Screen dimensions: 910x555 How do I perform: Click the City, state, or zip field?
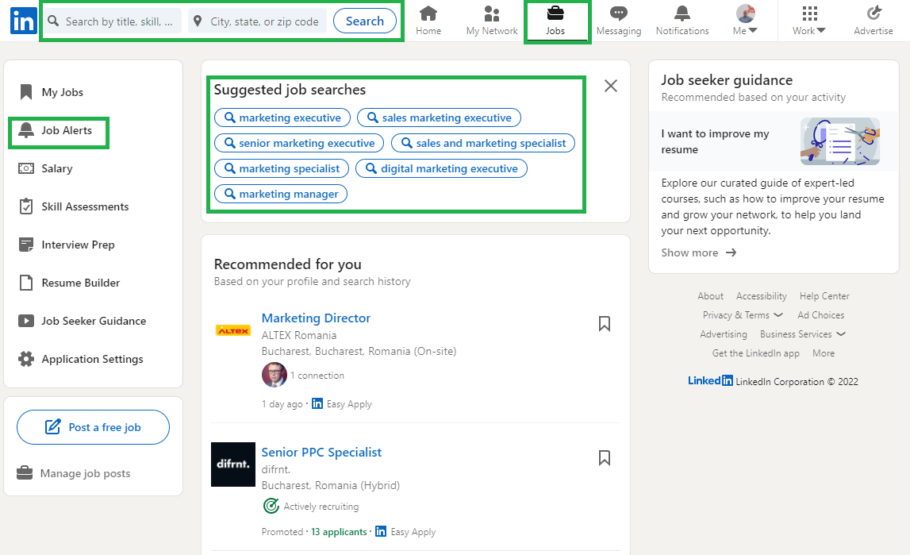click(258, 21)
